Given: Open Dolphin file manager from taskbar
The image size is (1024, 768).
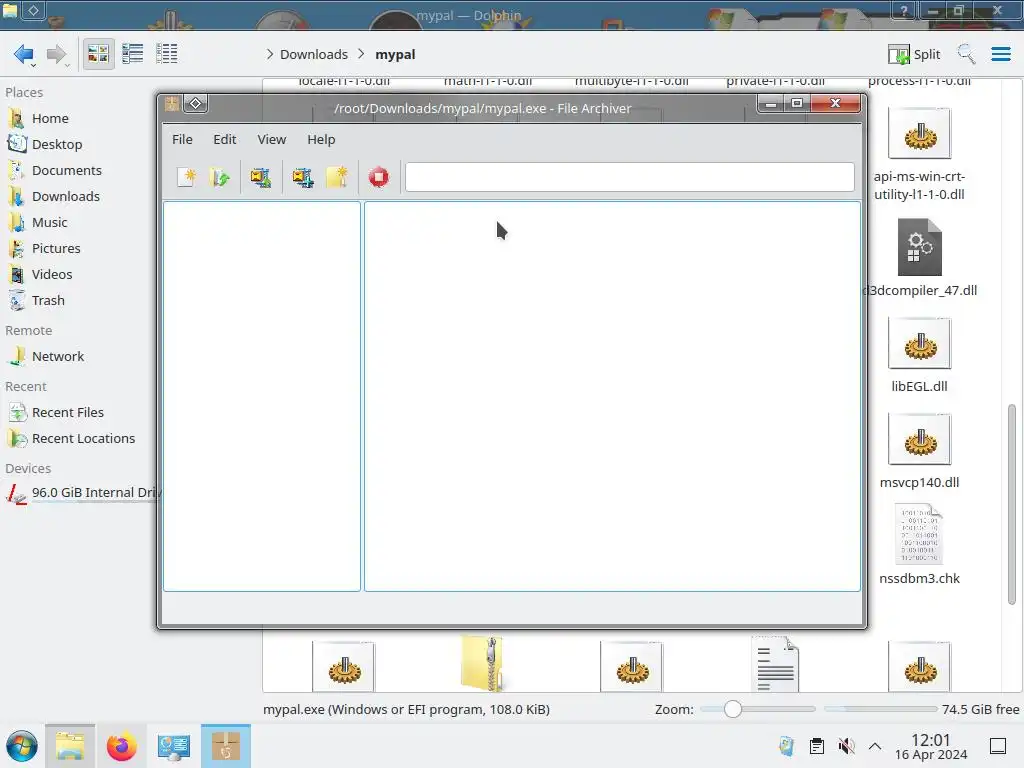Looking at the screenshot, I should pyautogui.click(x=70, y=746).
